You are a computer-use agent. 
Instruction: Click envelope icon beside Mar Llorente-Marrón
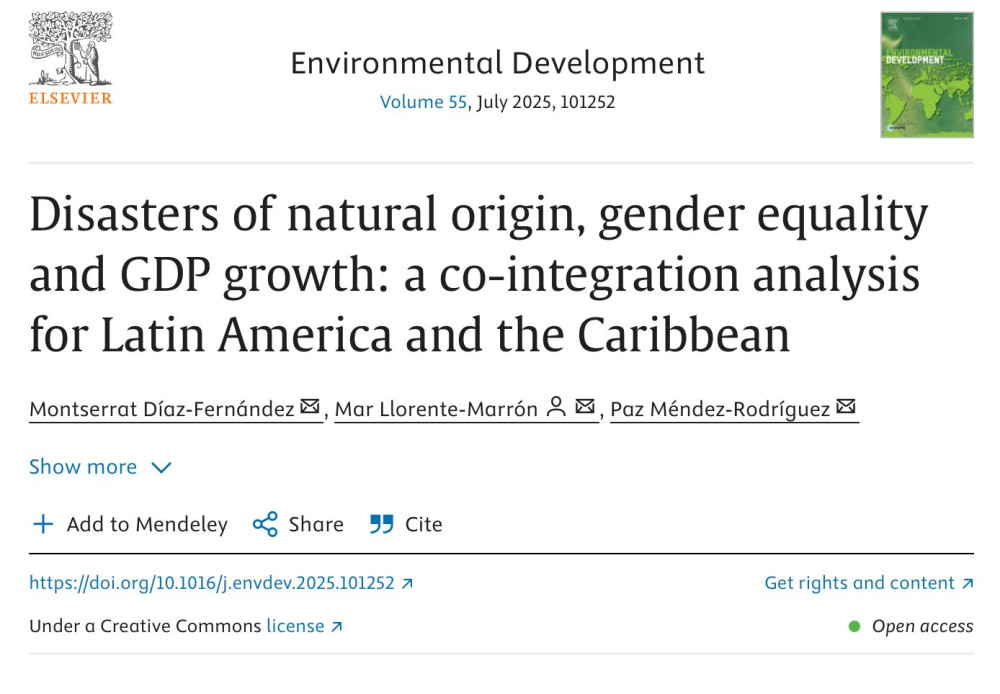(x=583, y=405)
